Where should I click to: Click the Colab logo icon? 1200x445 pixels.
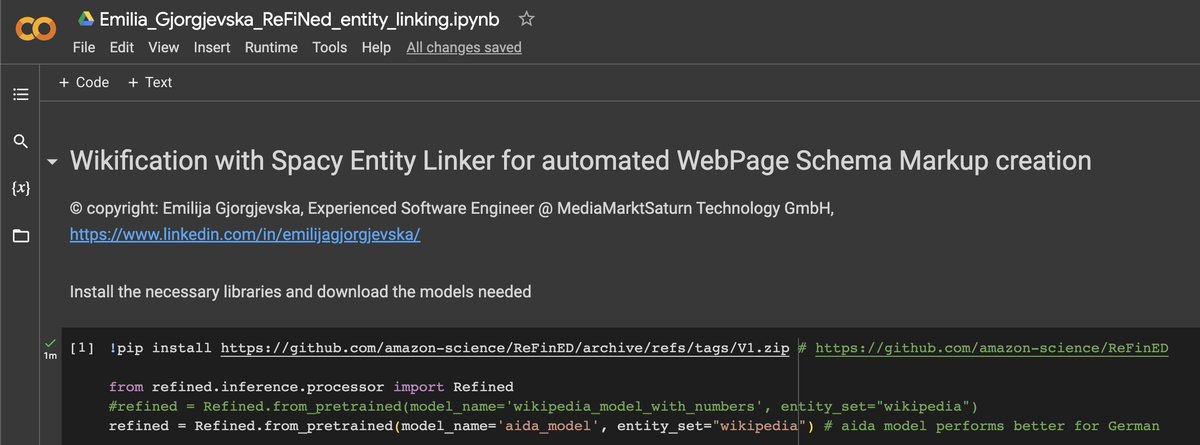point(35,31)
